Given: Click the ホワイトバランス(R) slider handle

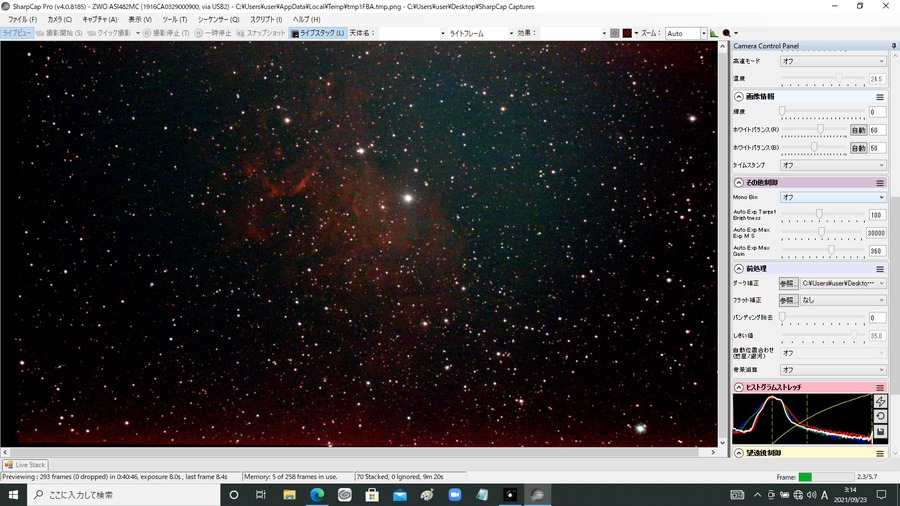Looking at the screenshot, I should (x=820, y=129).
